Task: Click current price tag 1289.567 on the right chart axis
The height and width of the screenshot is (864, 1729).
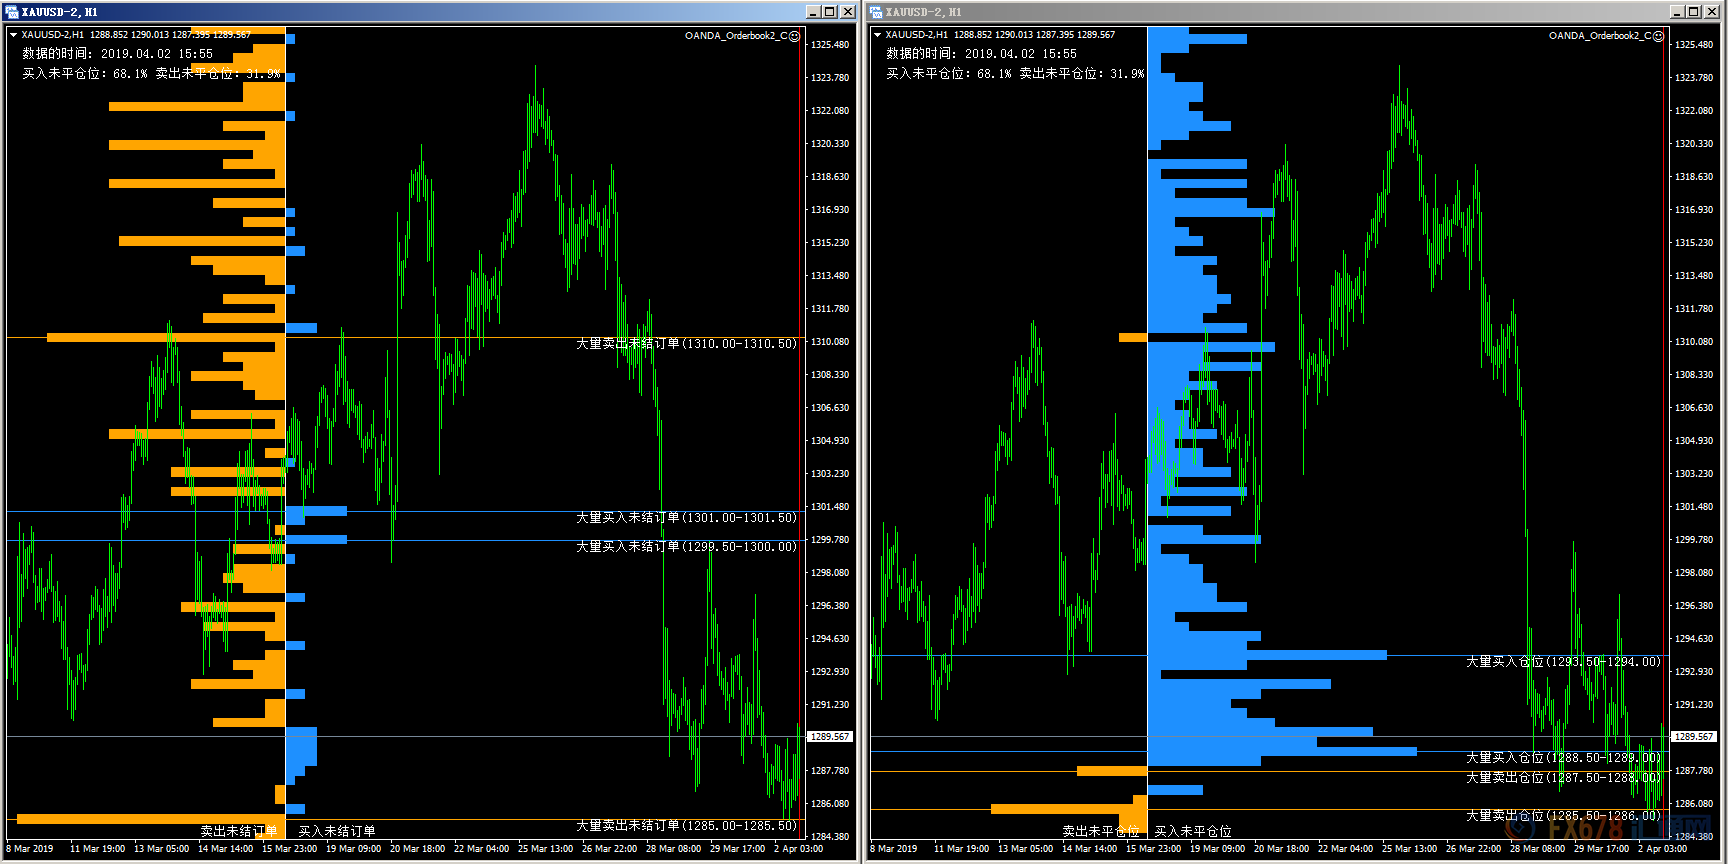Action: (1694, 737)
